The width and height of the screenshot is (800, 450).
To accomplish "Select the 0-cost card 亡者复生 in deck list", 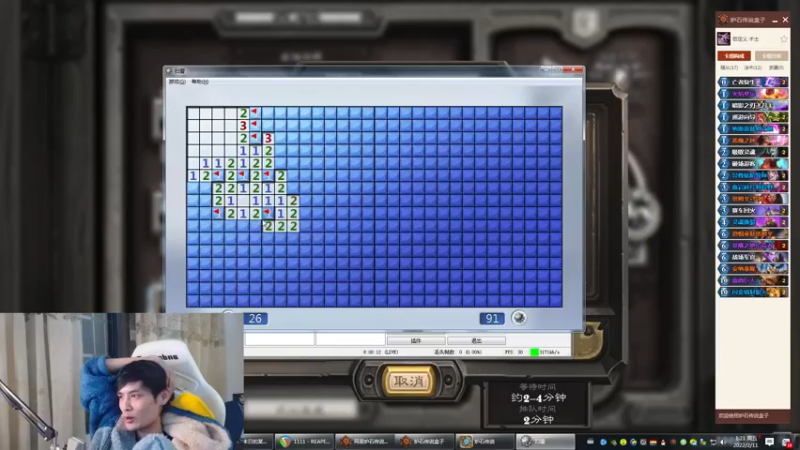I will [x=753, y=82].
